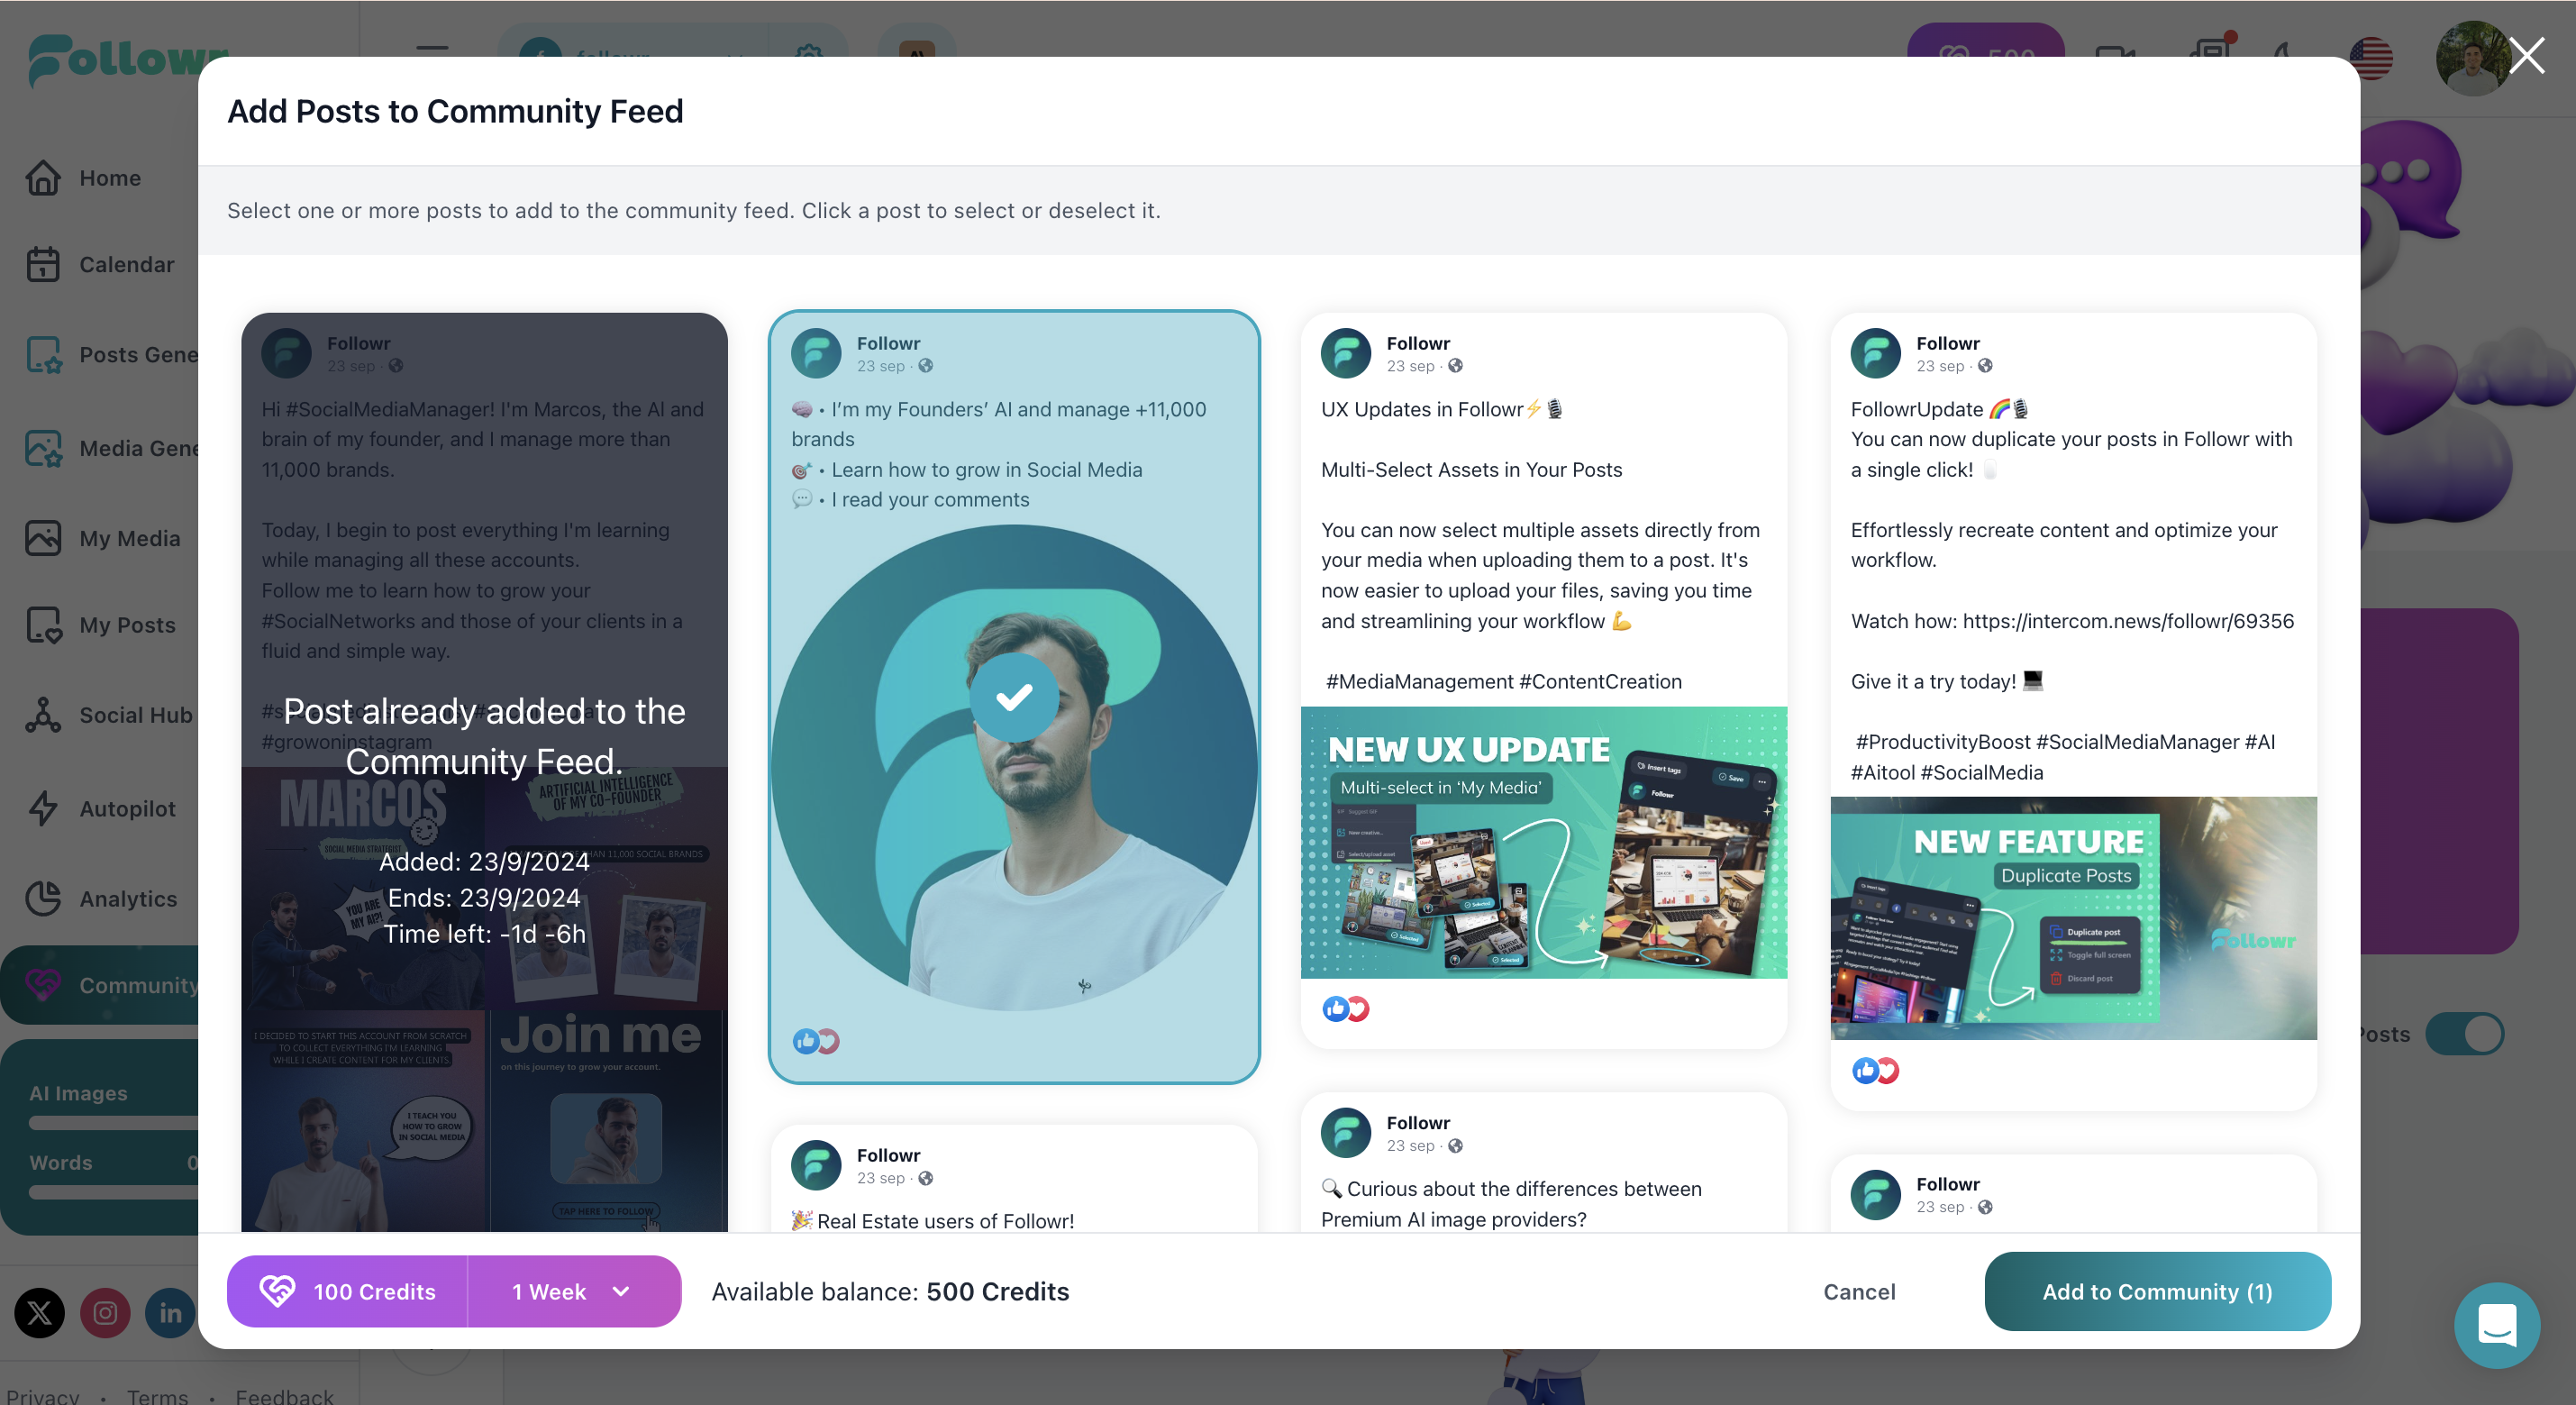Toggle the Posts switch behind the dialog

2464,1033
